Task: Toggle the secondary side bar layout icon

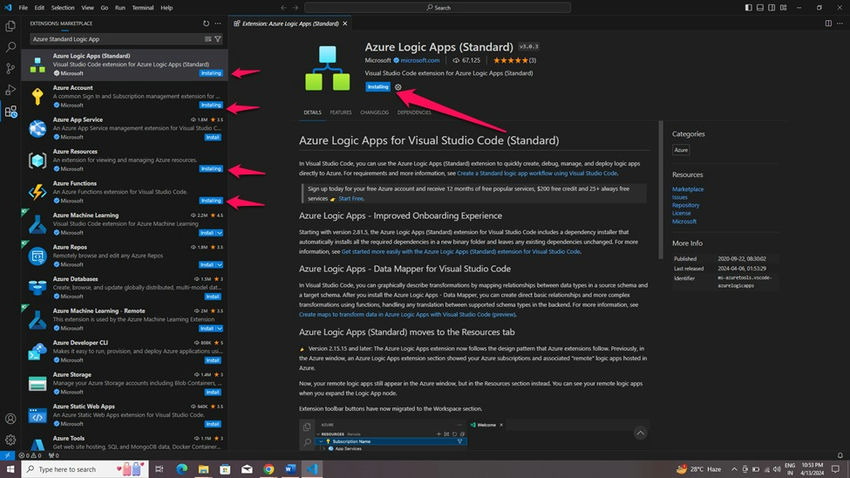Action: [x=771, y=8]
